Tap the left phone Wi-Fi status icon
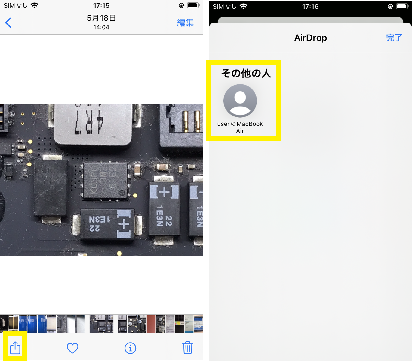Screen dimensions: 413x362 tap(35, 5)
